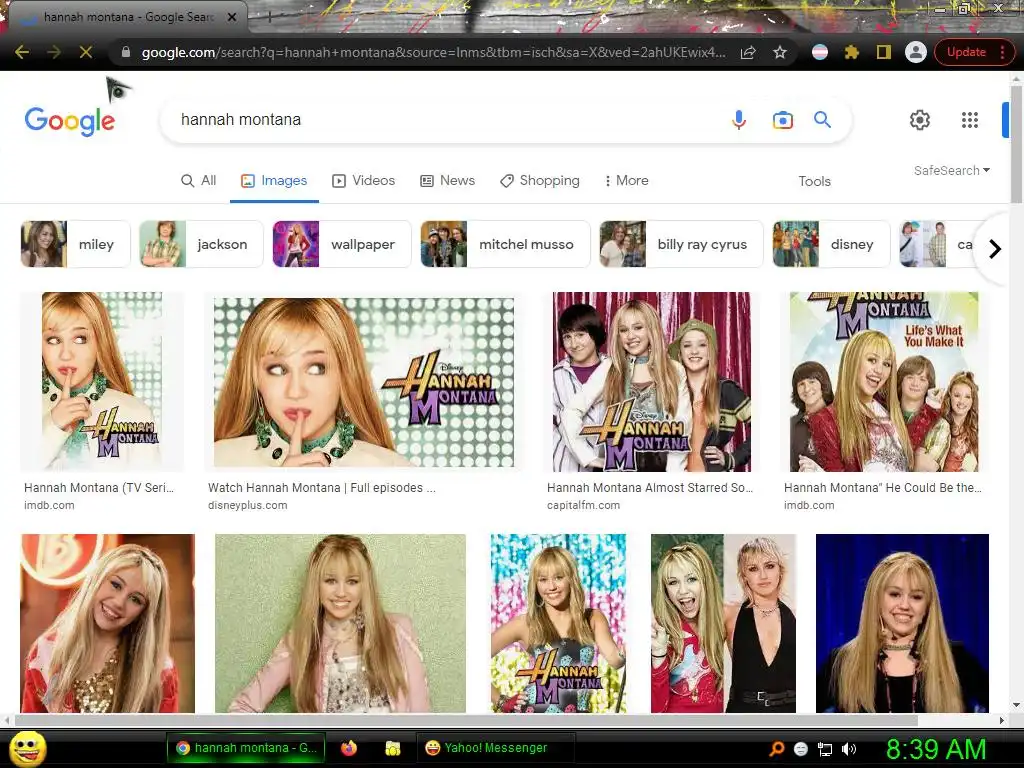Click the round face tray icon

[801, 749]
